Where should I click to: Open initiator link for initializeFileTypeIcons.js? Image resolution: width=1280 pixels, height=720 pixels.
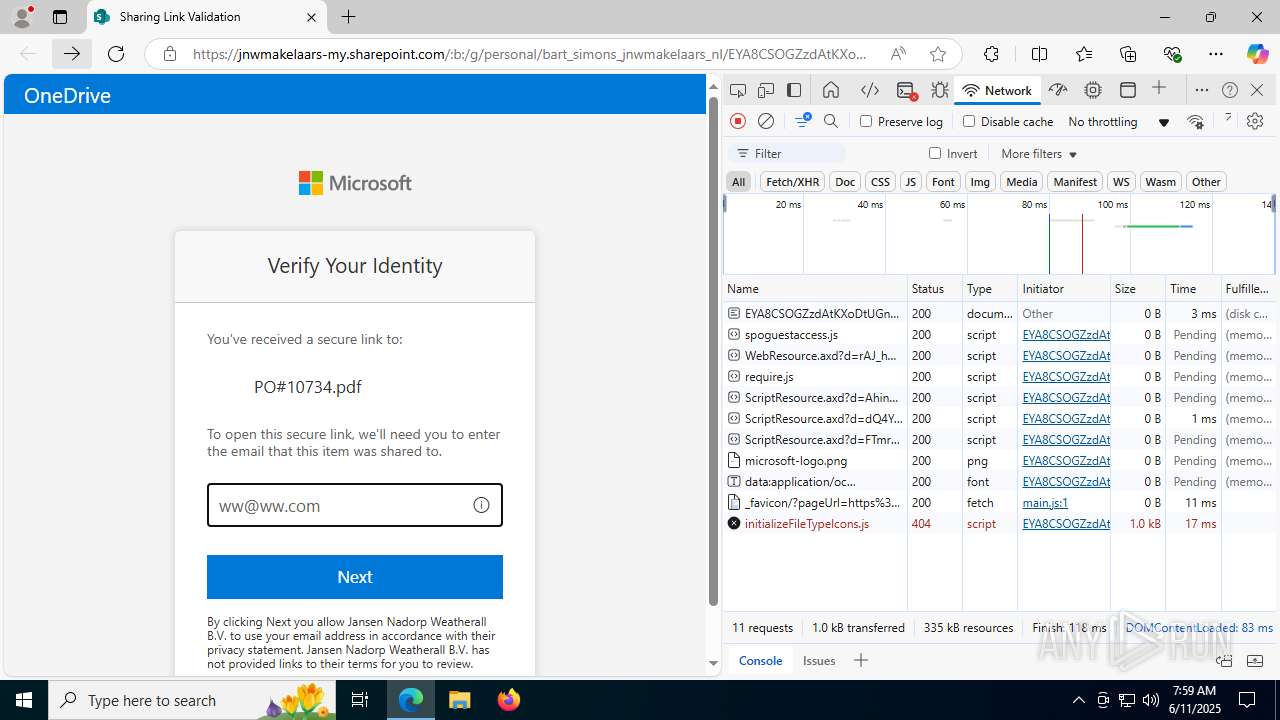coord(1066,524)
